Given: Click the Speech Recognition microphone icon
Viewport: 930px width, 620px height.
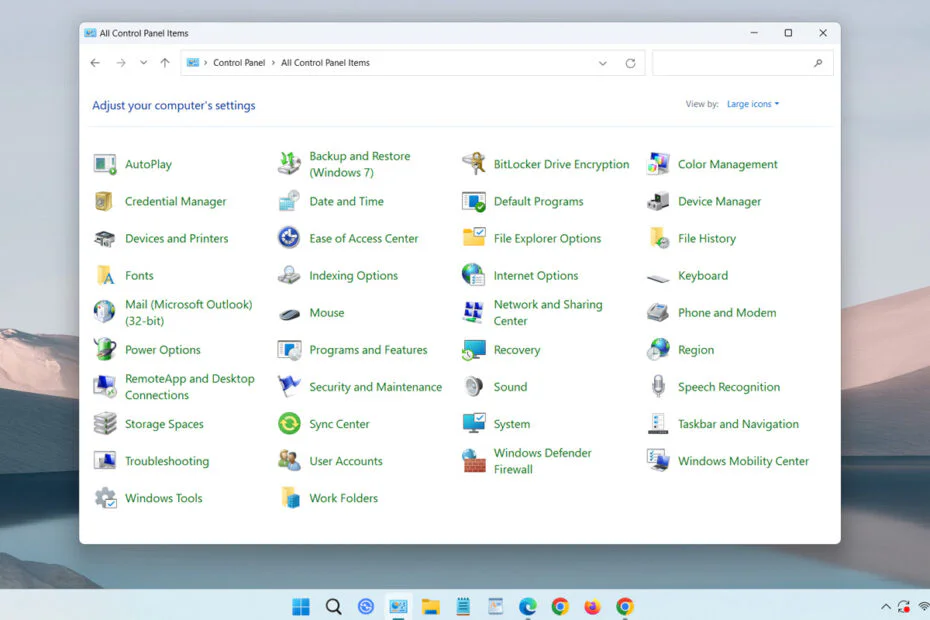Looking at the screenshot, I should 658,387.
